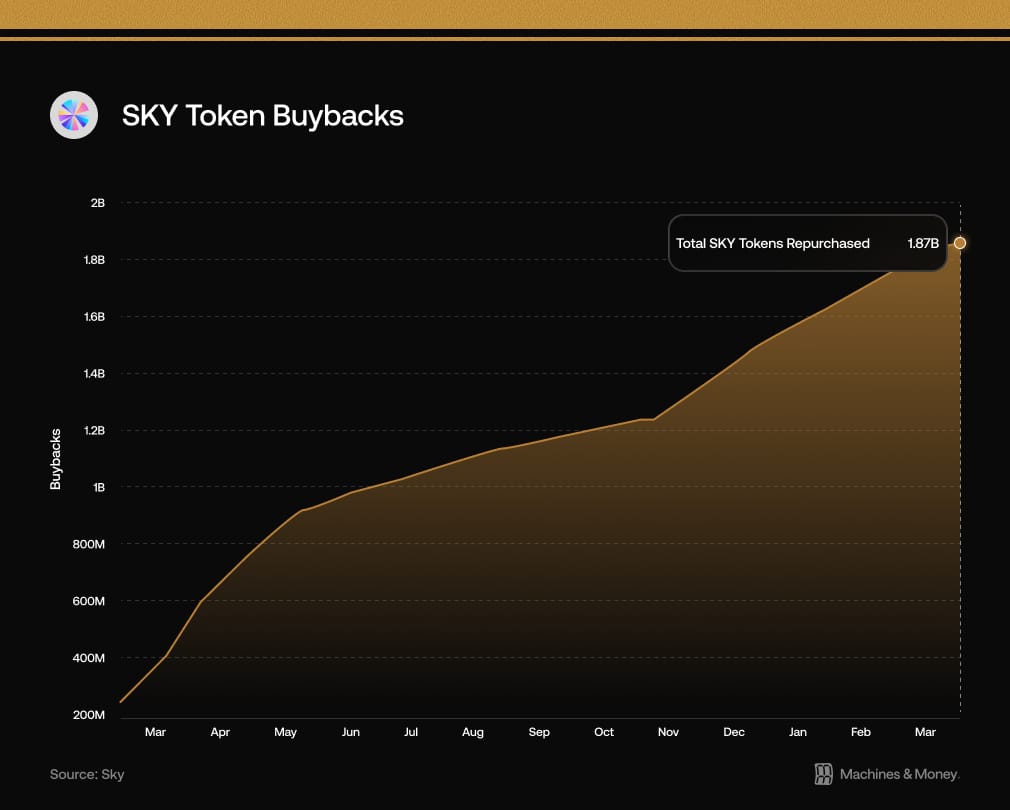Image resolution: width=1010 pixels, height=810 pixels.
Task: Click the 'Jun' x-axis label
Action: (x=350, y=732)
